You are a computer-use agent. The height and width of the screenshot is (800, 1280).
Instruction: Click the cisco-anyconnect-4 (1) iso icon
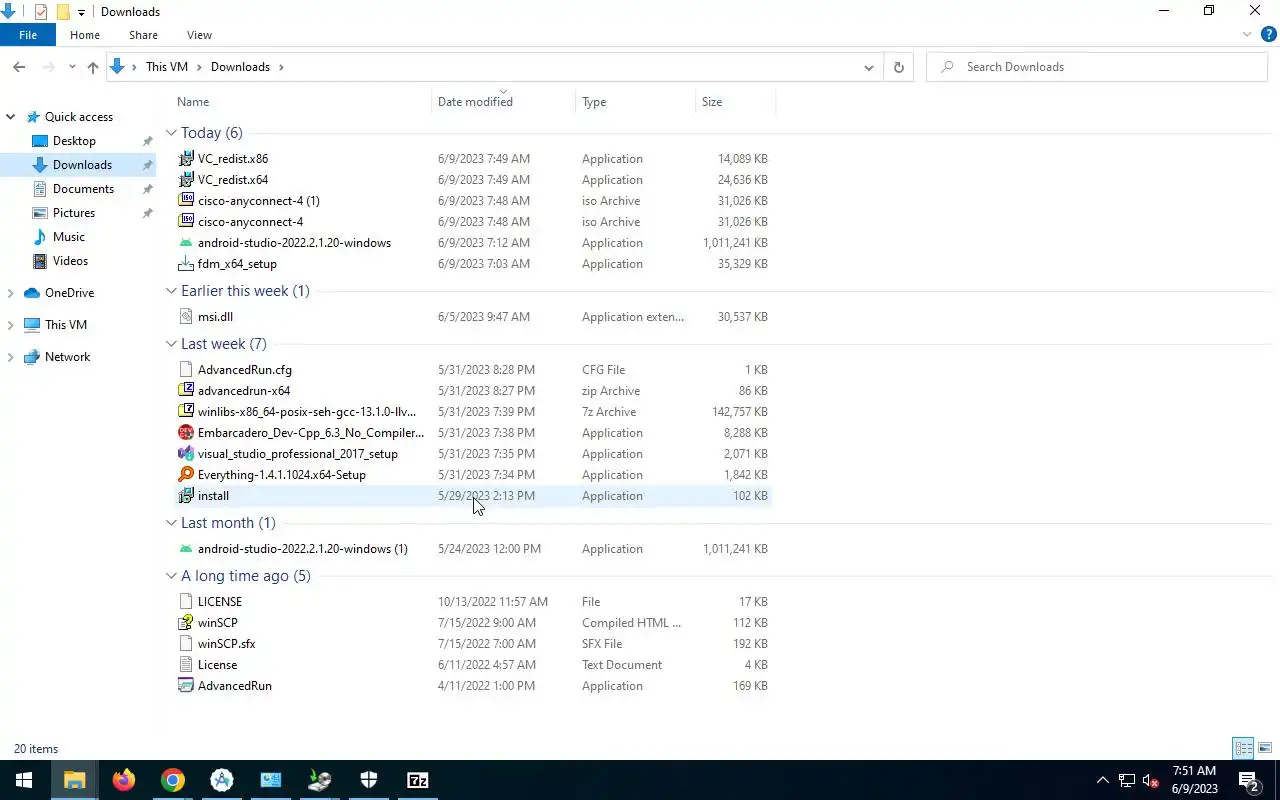click(186, 201)
